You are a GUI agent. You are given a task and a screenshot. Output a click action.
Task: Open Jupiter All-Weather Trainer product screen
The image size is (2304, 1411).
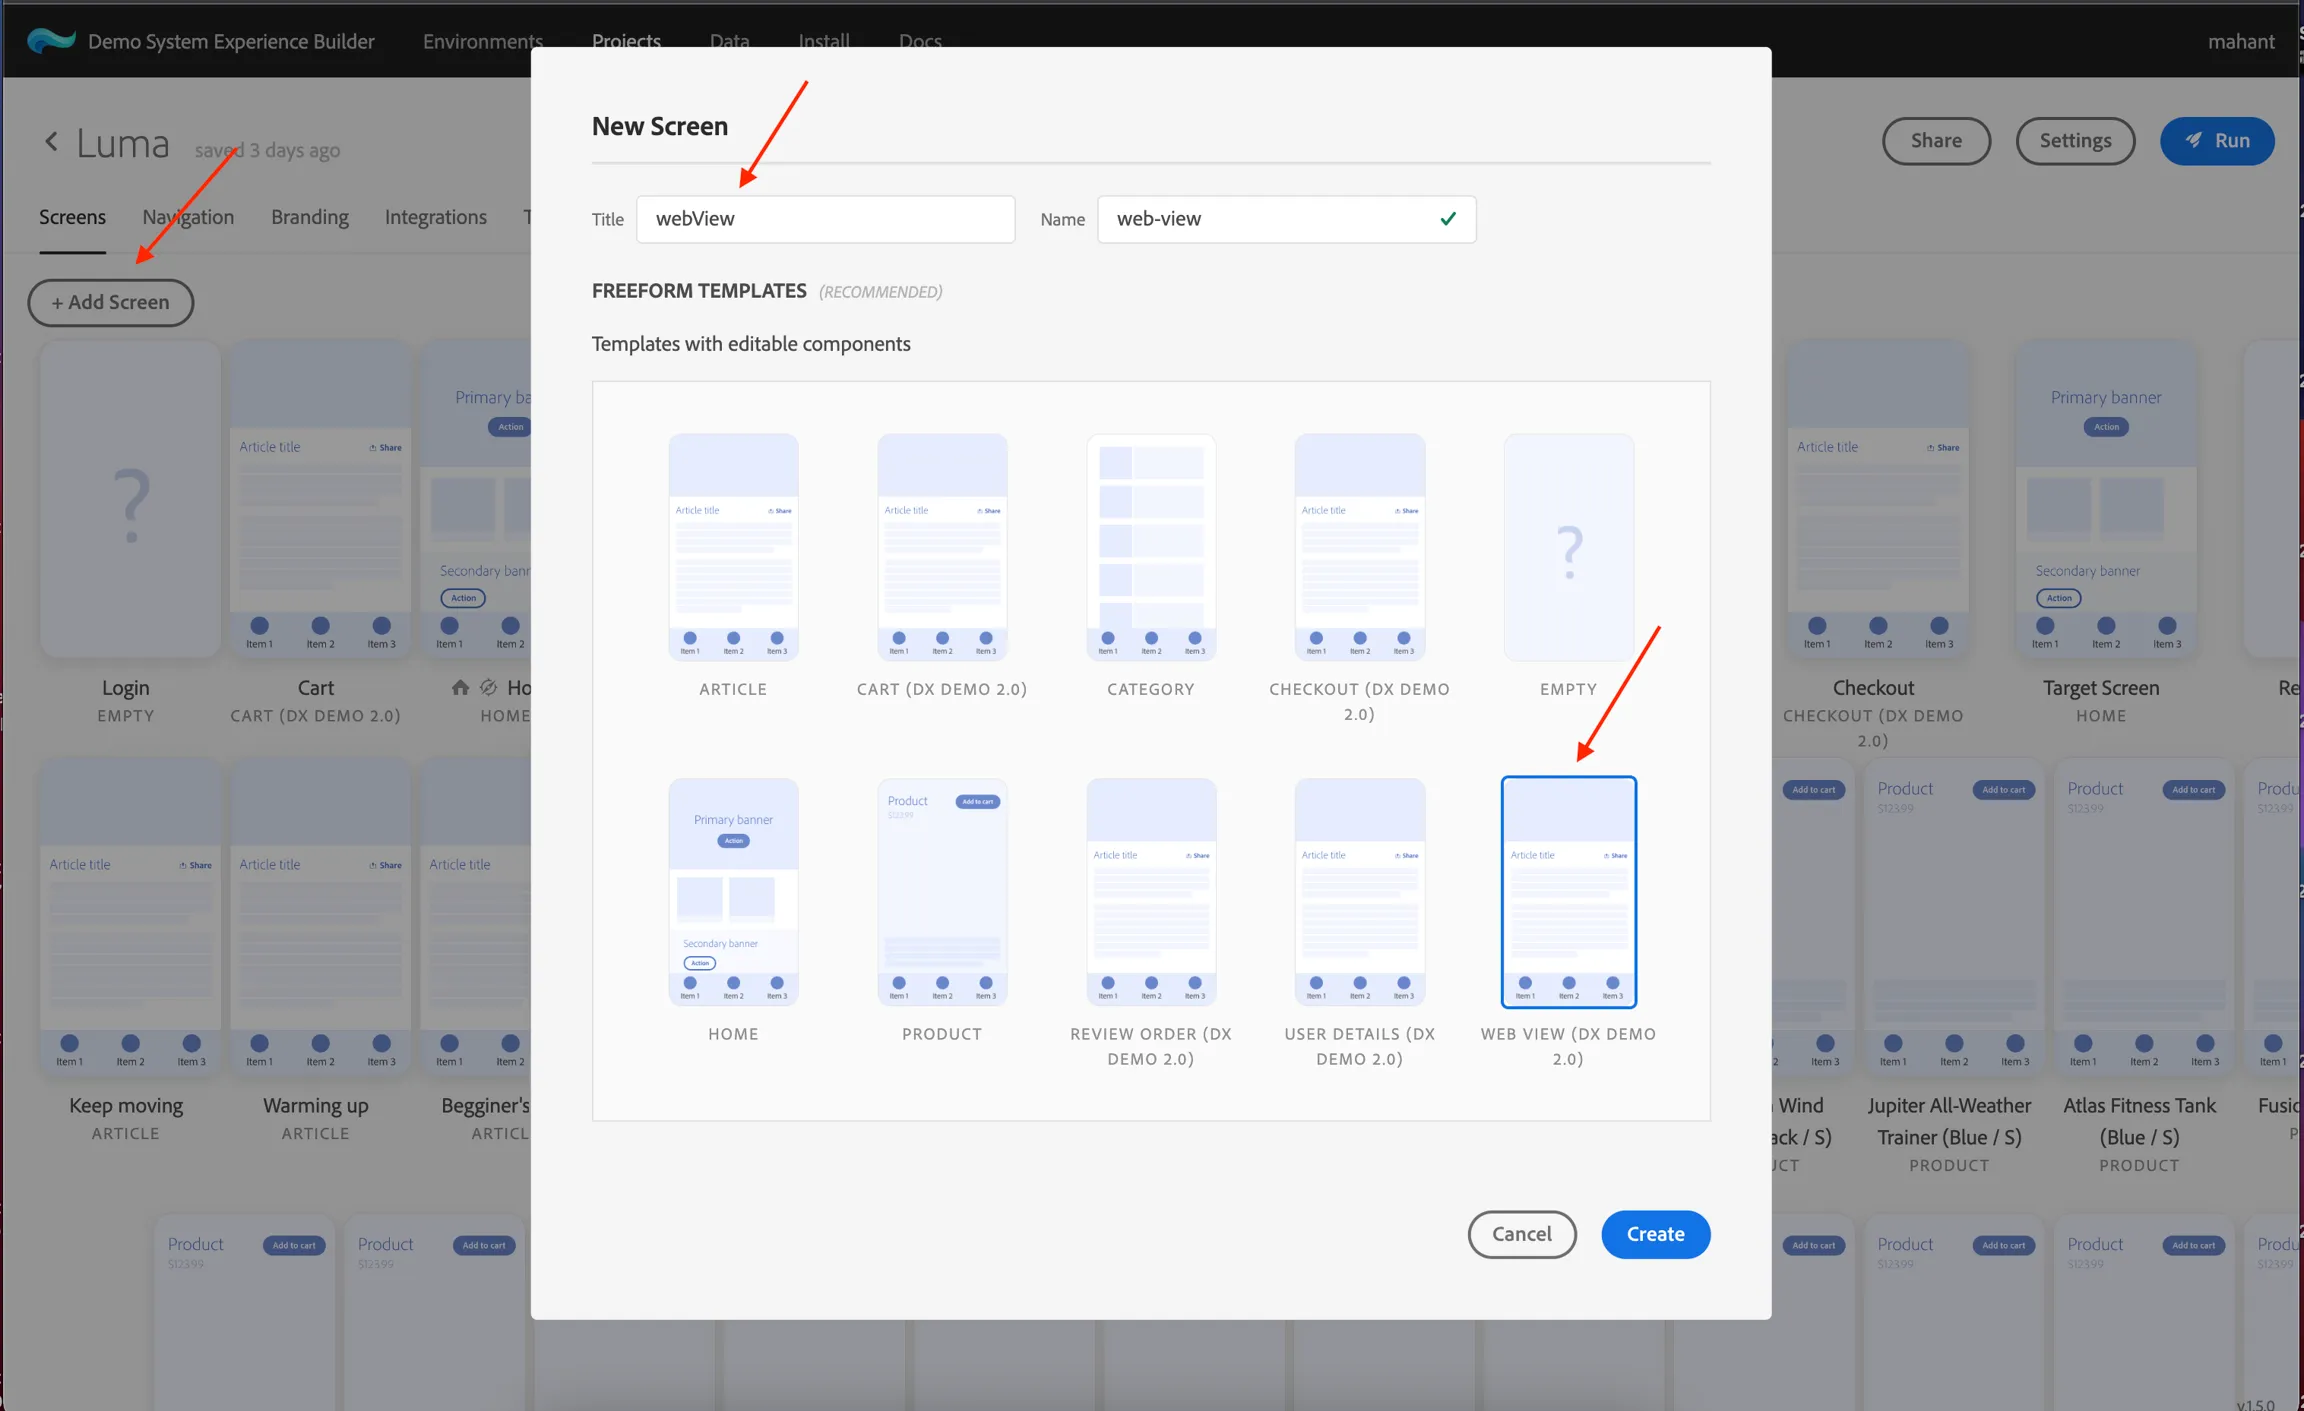point(1954,915)
